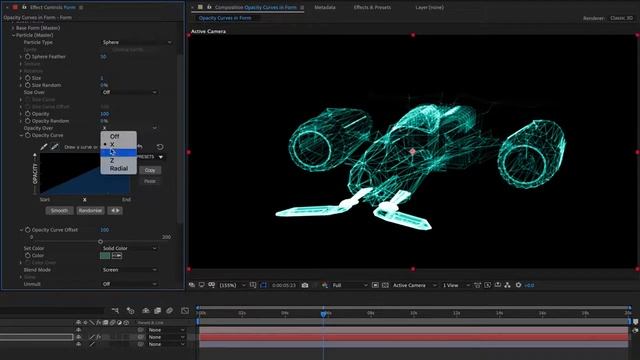The height and width of the screenshot is (360, 640).
Task: Open the Particle Type Sphere dropdown
Action: 136,42
